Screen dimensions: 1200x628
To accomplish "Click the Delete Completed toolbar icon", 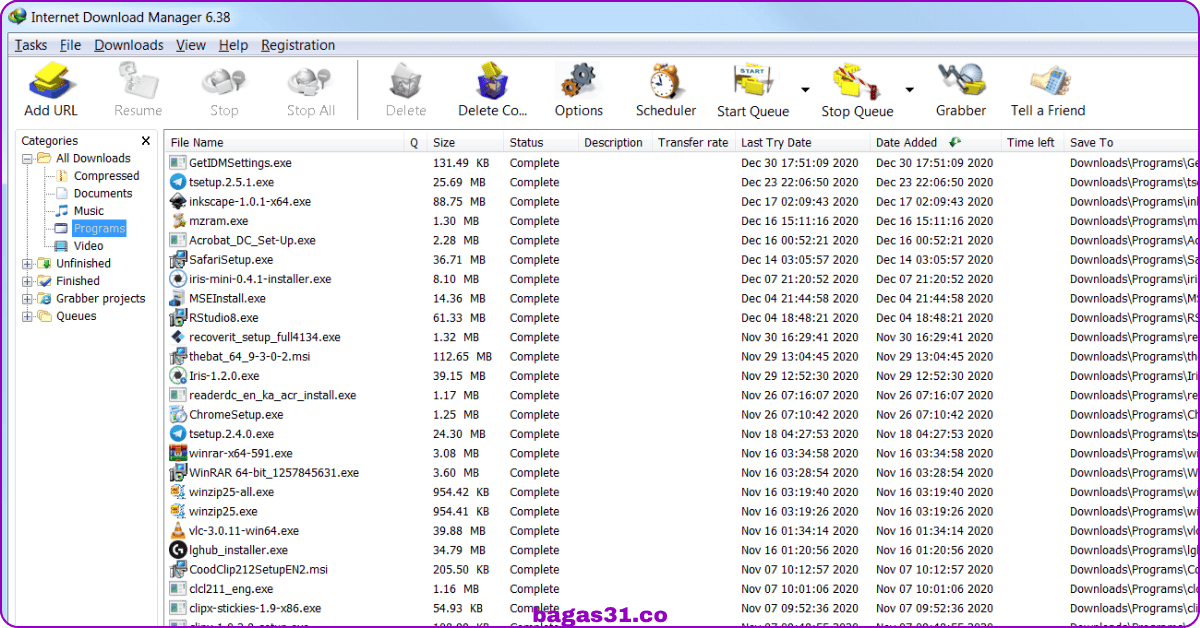I will pyautogui.click(x=492, y=79).
